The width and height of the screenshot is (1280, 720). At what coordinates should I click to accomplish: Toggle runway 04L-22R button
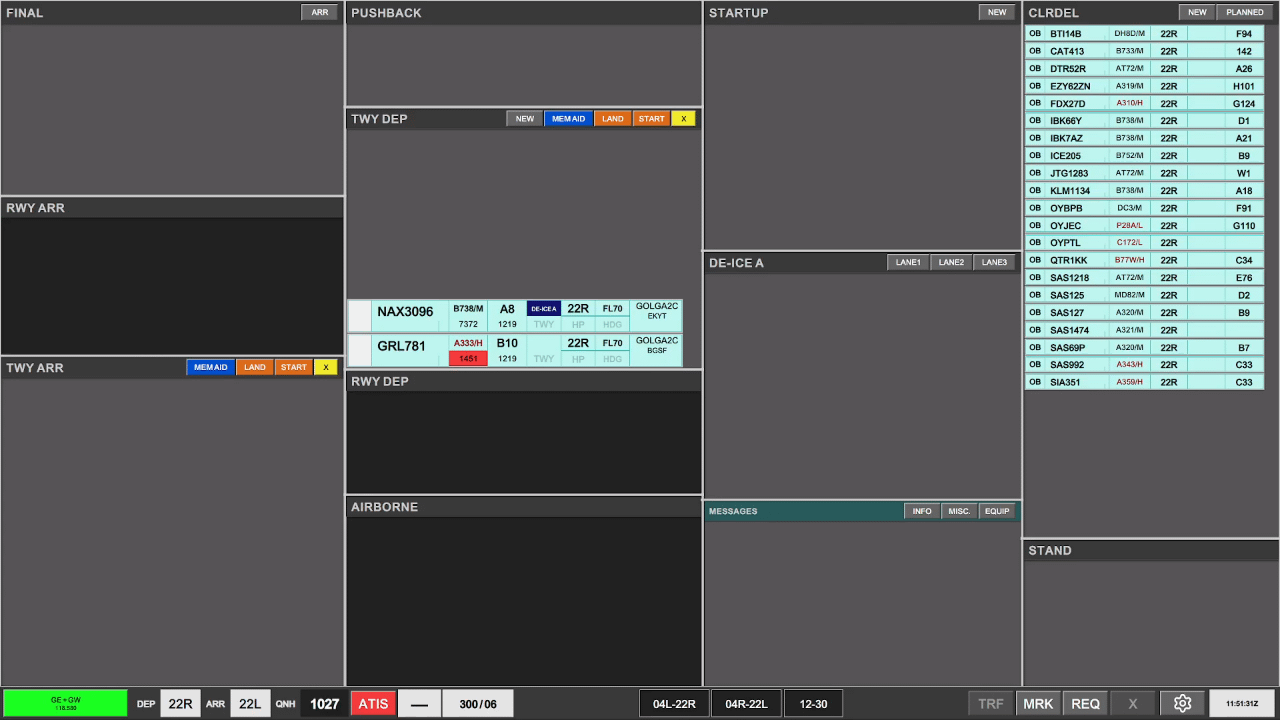pos(675,703)
